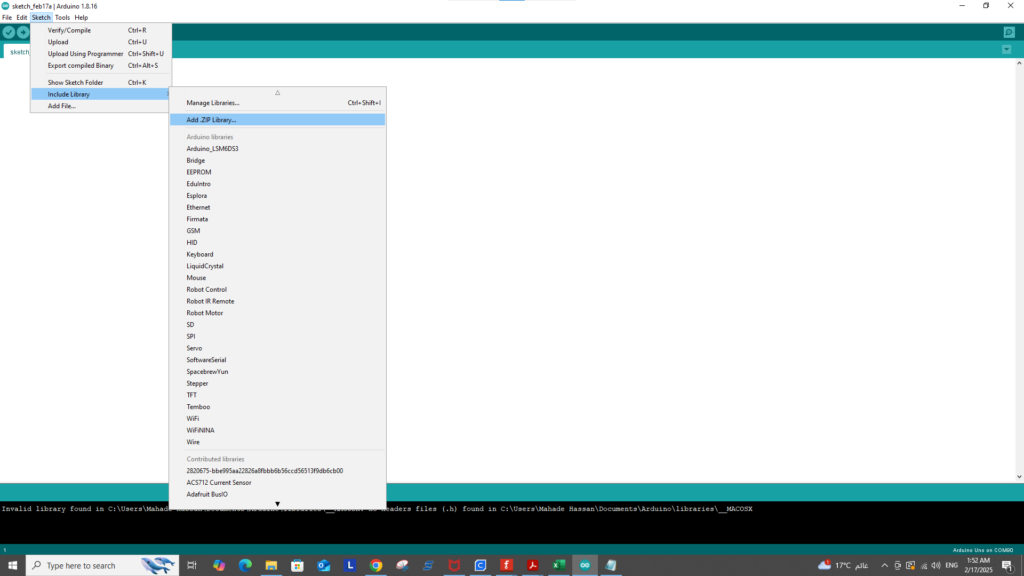The width and height of the screenshot is (1024, 576).
Task: Include the Stepper library
Action: [x=278, y=383]
